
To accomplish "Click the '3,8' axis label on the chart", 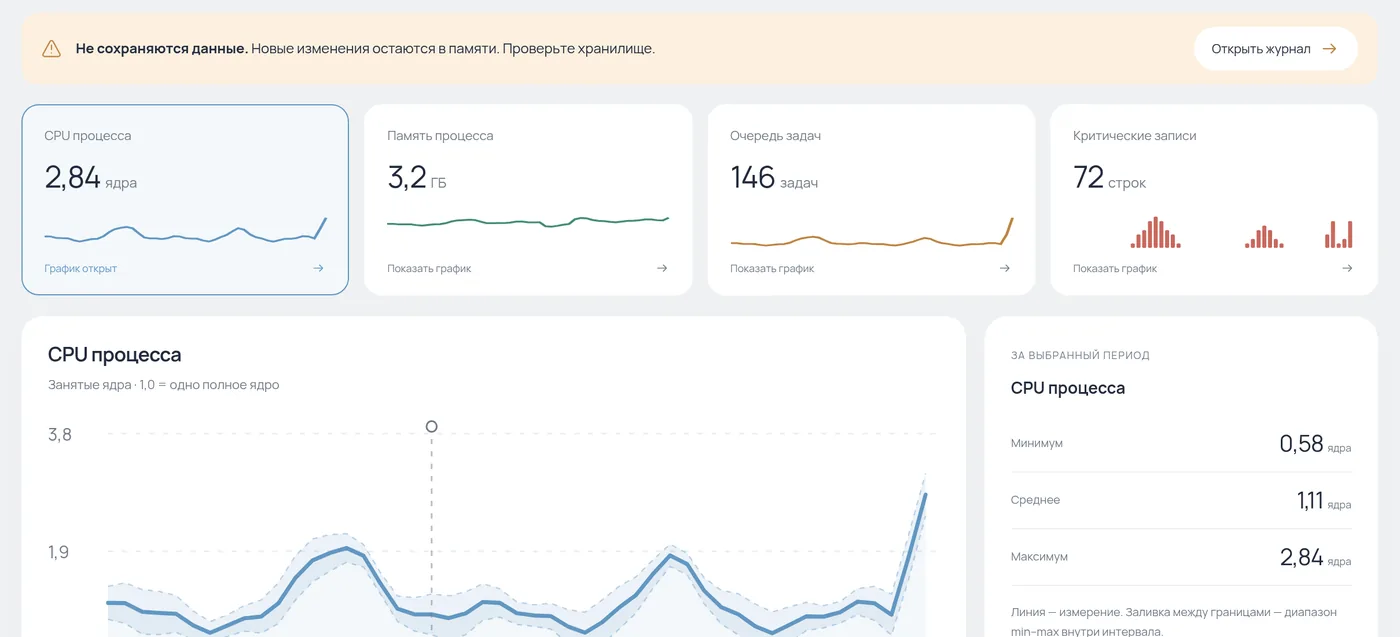I will pos(60,435).
